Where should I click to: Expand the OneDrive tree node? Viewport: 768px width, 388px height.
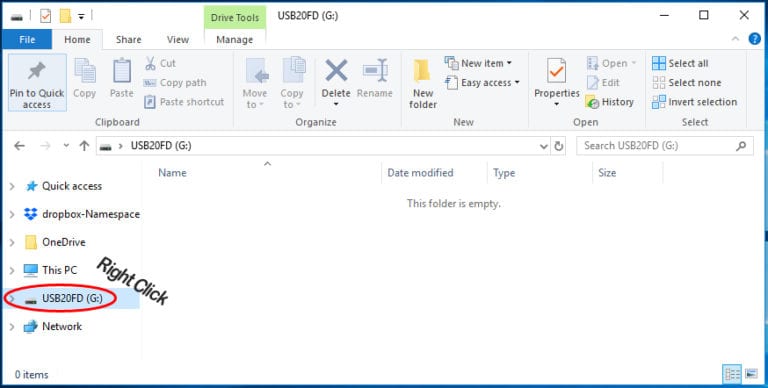click(x=12, y=242)
